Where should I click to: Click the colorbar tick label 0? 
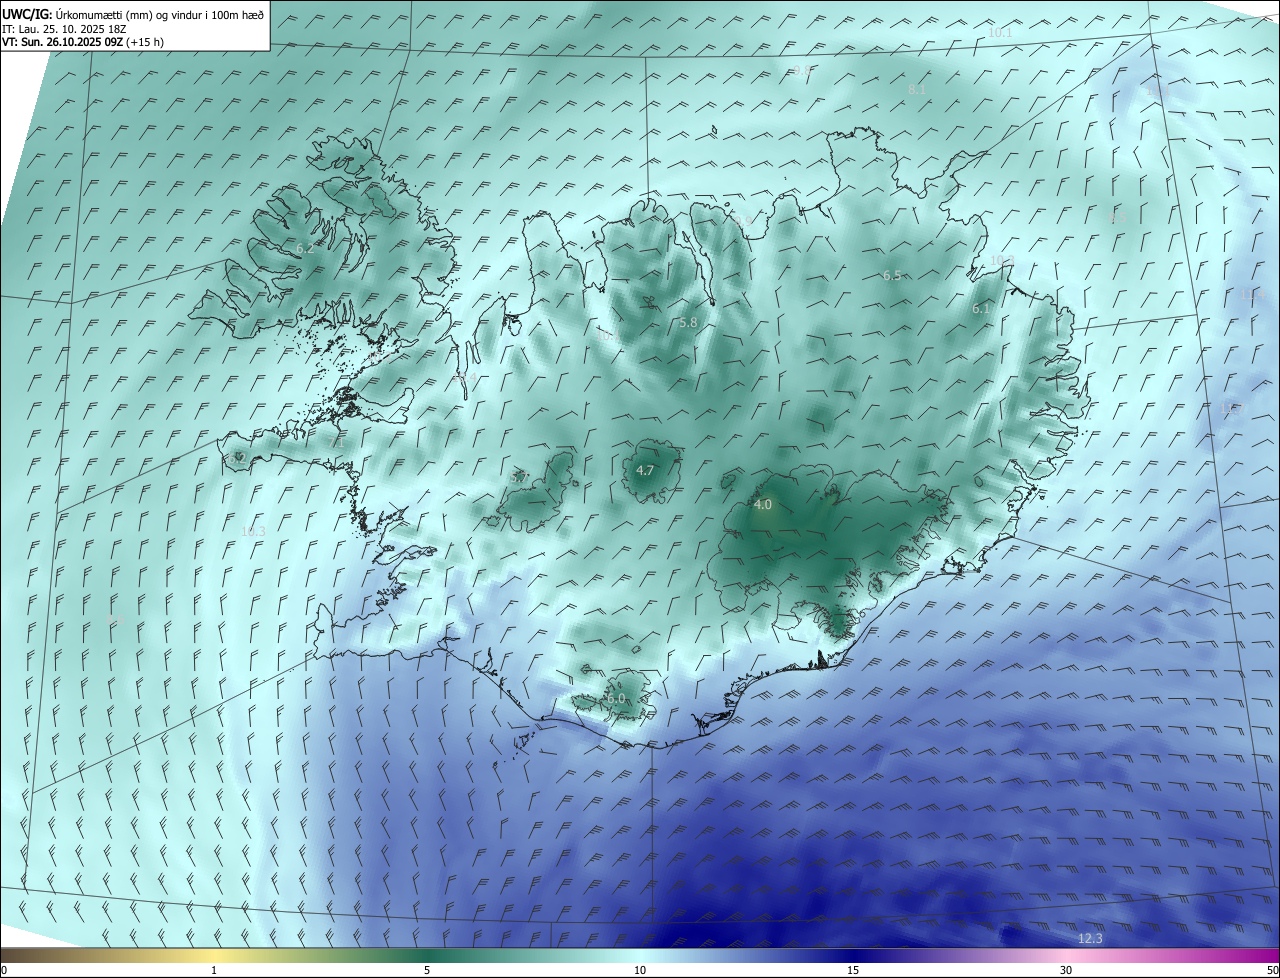4,970
